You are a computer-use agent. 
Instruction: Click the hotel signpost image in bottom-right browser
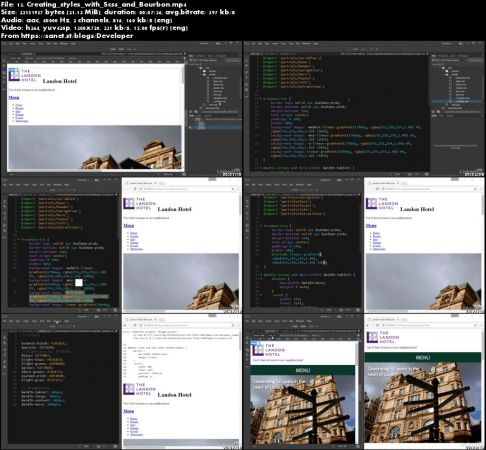423,403
